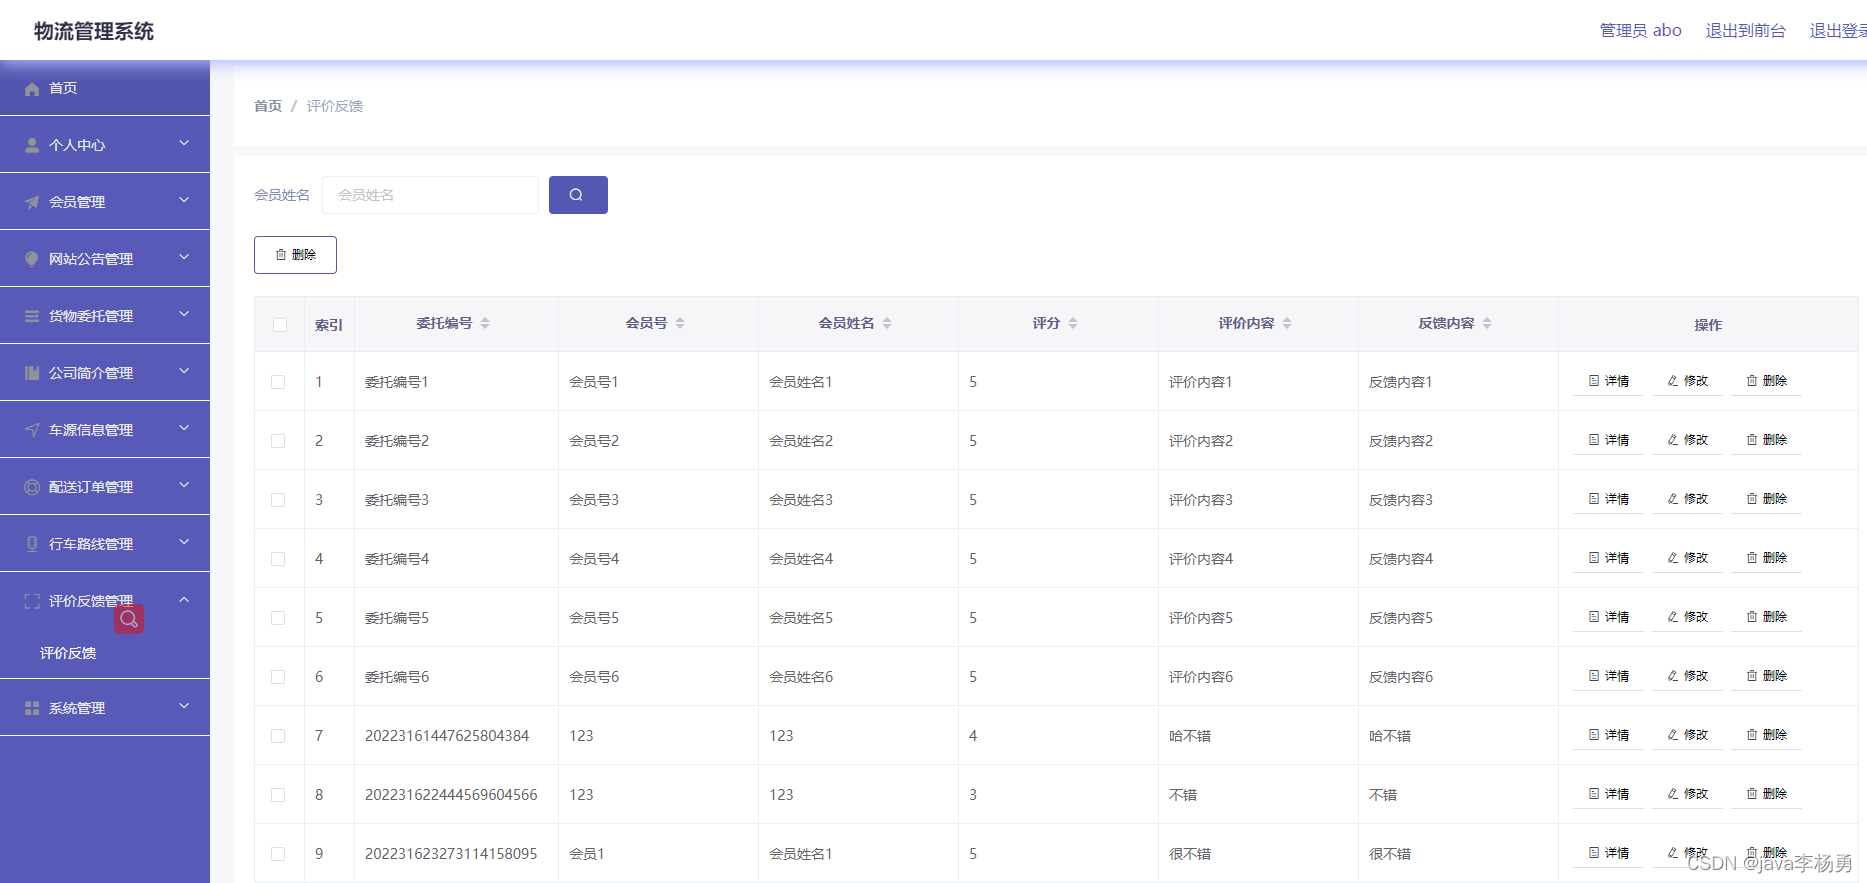Viewport: 1867px width, 883px height.
Task: Go to 首页 via the breadcrumb
Action: 268,106
